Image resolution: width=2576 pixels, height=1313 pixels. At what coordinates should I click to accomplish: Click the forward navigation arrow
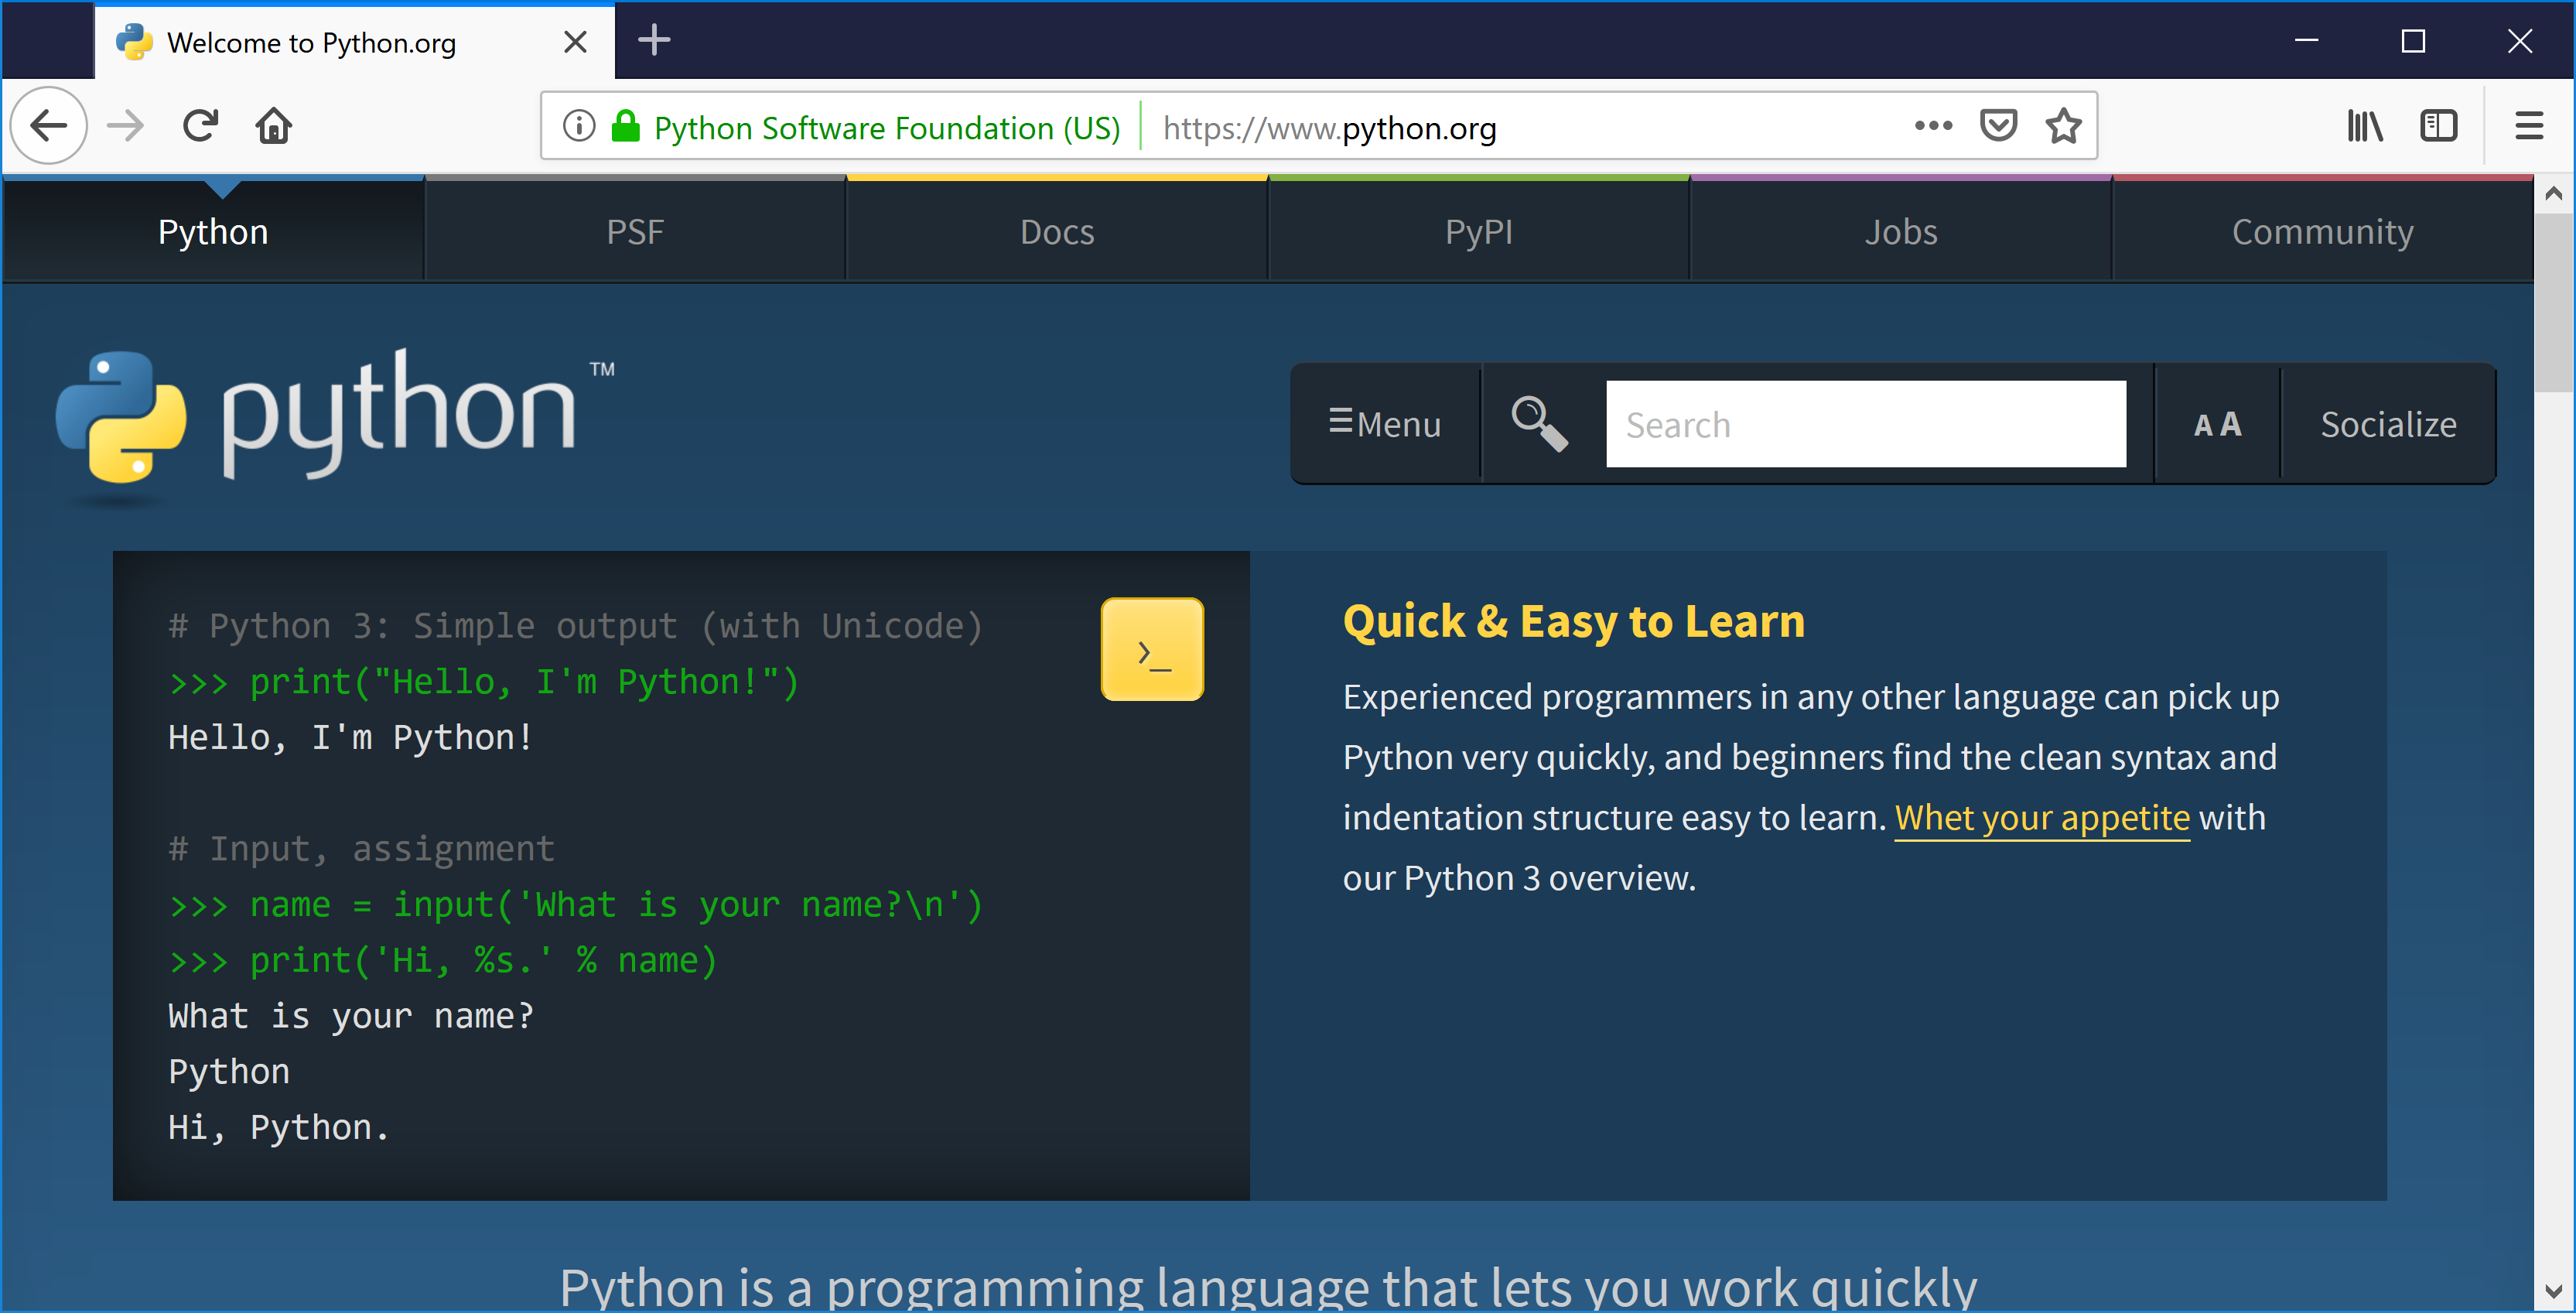pos(125,126)
